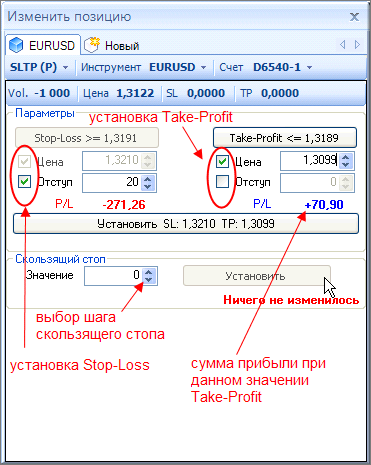371x465 pixels.
Task: Click the Stop-Loss >= 1,3191 button
Action: coord(87,138)
